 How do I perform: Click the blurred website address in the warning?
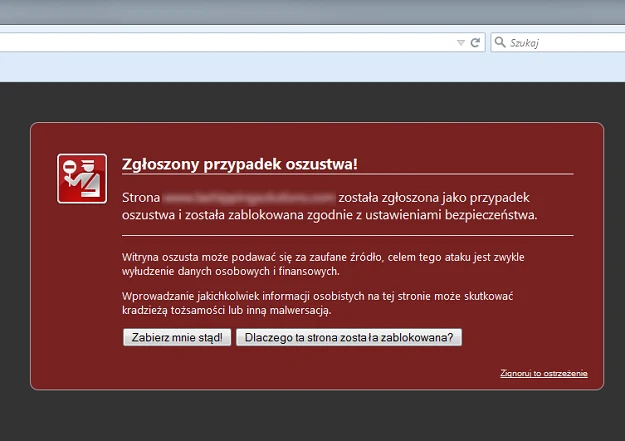[x=248, y=196]
